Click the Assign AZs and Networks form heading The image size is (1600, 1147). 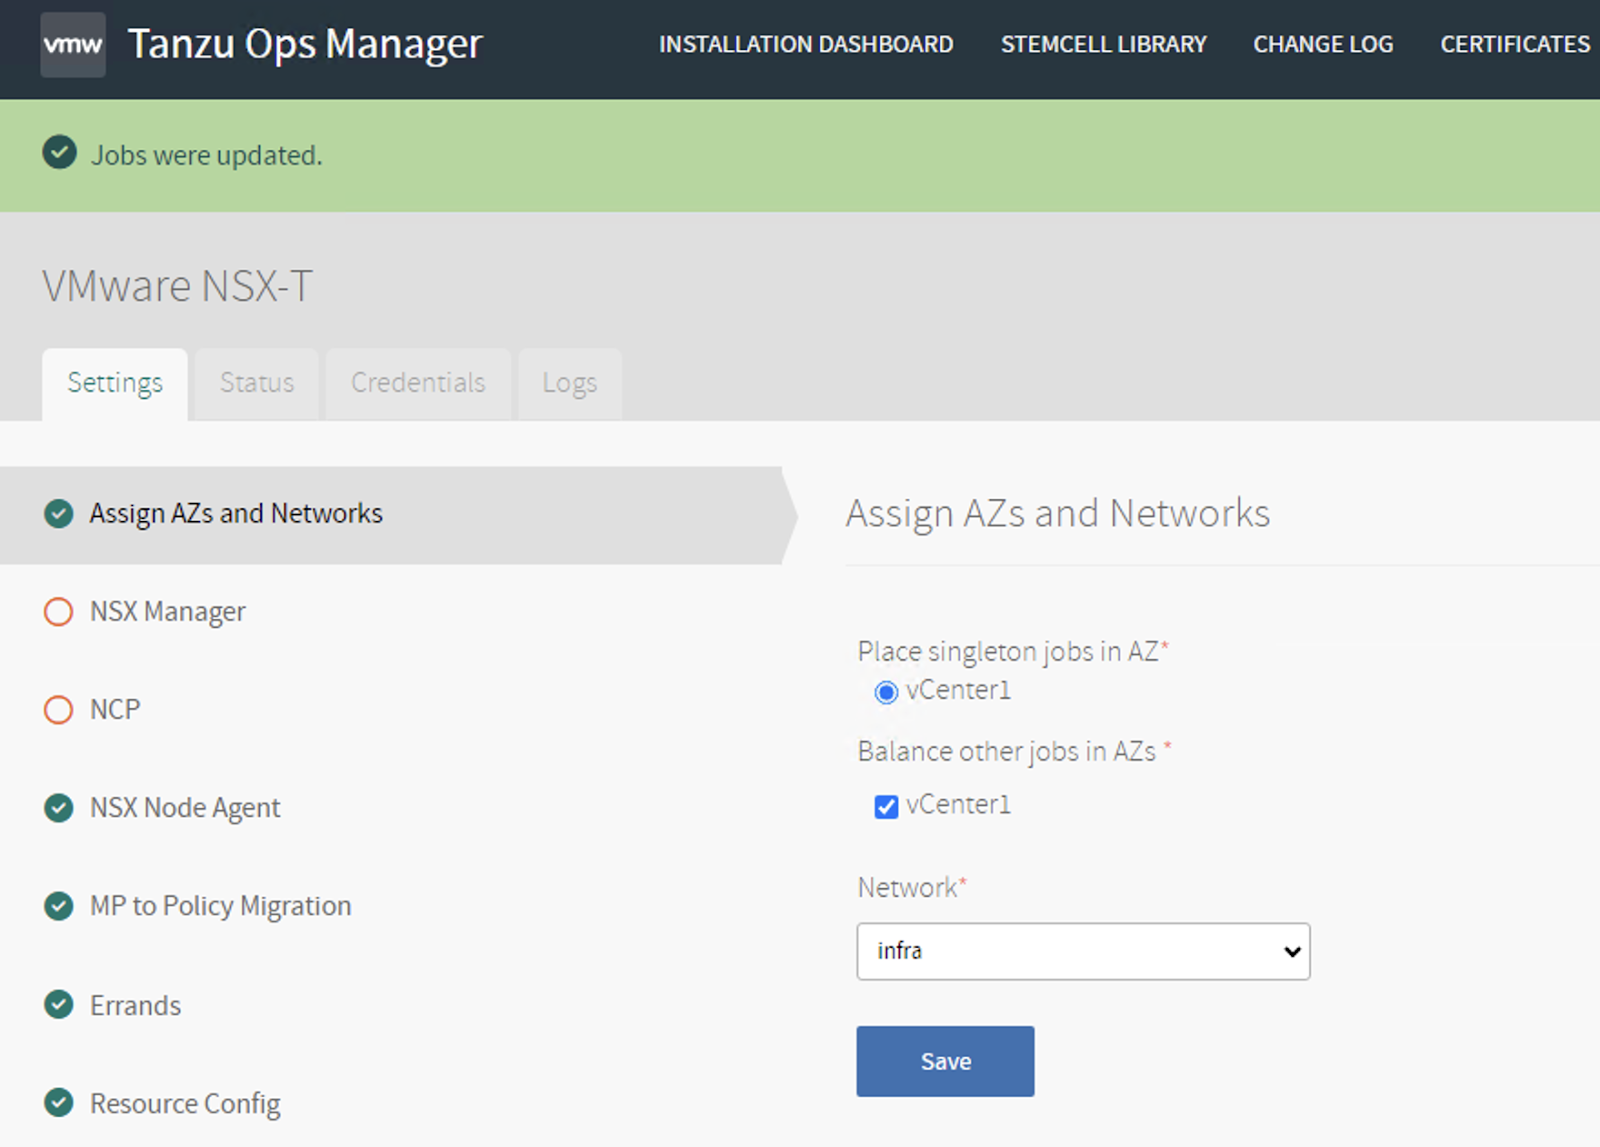click(x=1058, y=514)
